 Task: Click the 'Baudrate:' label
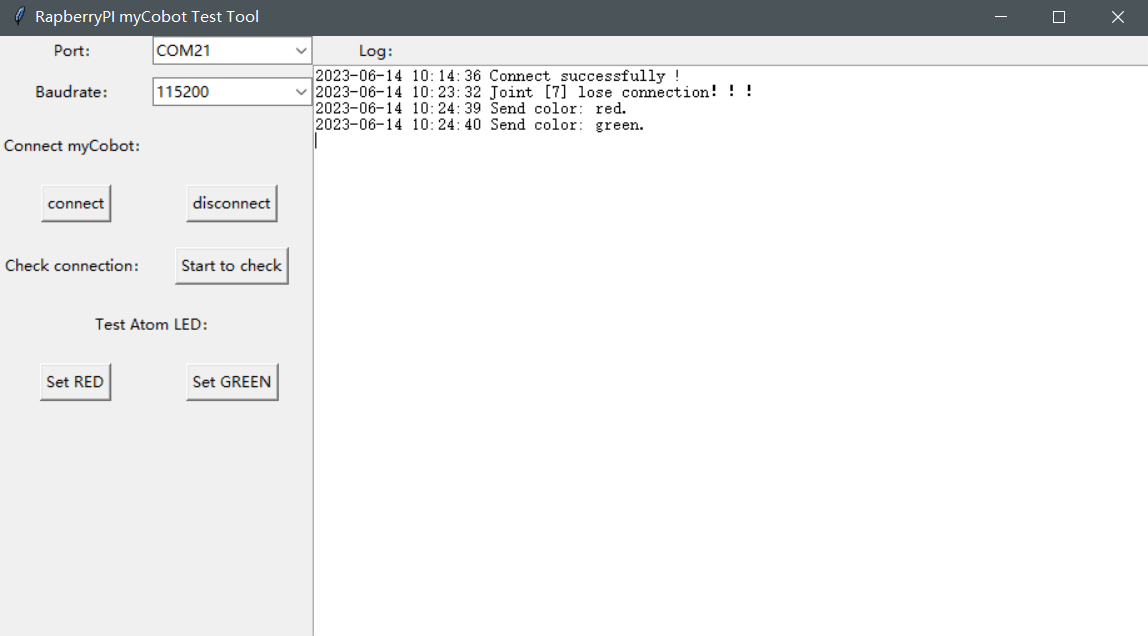[72, 92]
